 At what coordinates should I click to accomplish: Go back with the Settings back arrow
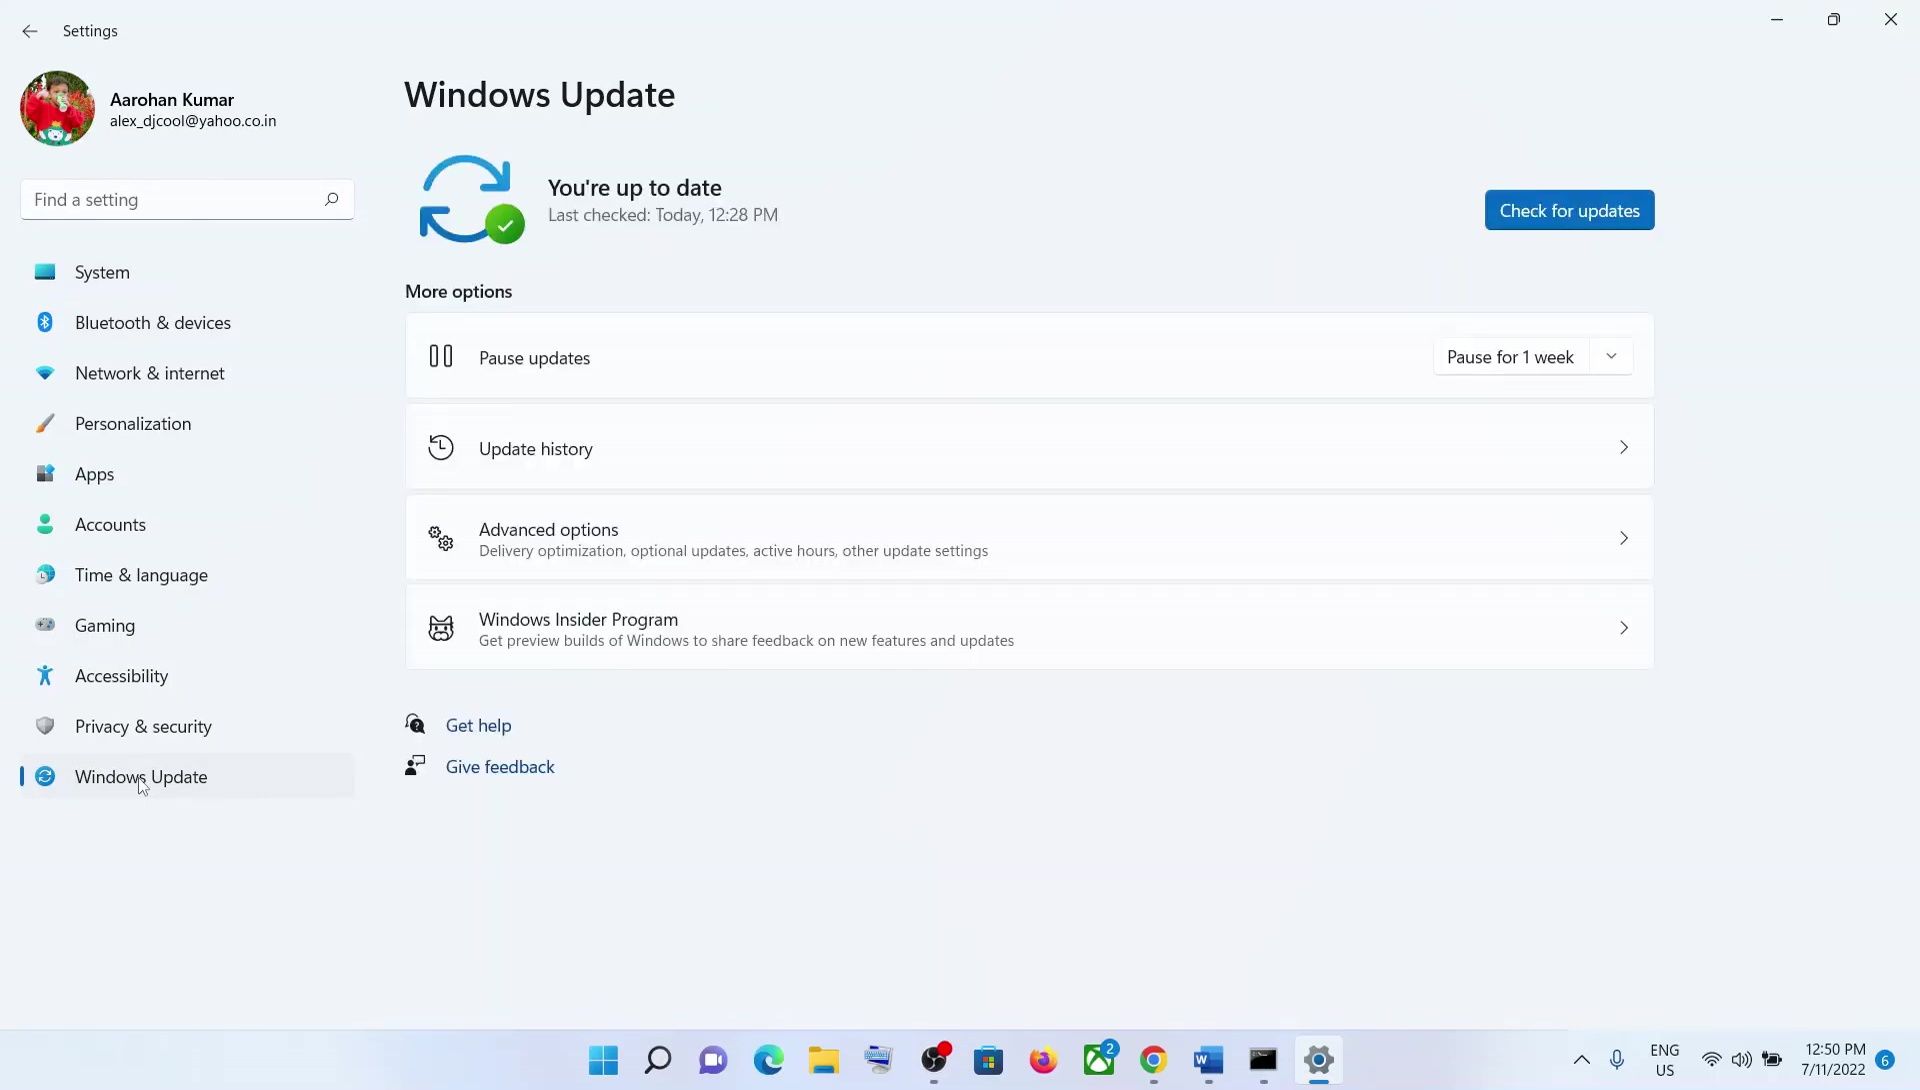pyautogui.click(x=30, y=31)
